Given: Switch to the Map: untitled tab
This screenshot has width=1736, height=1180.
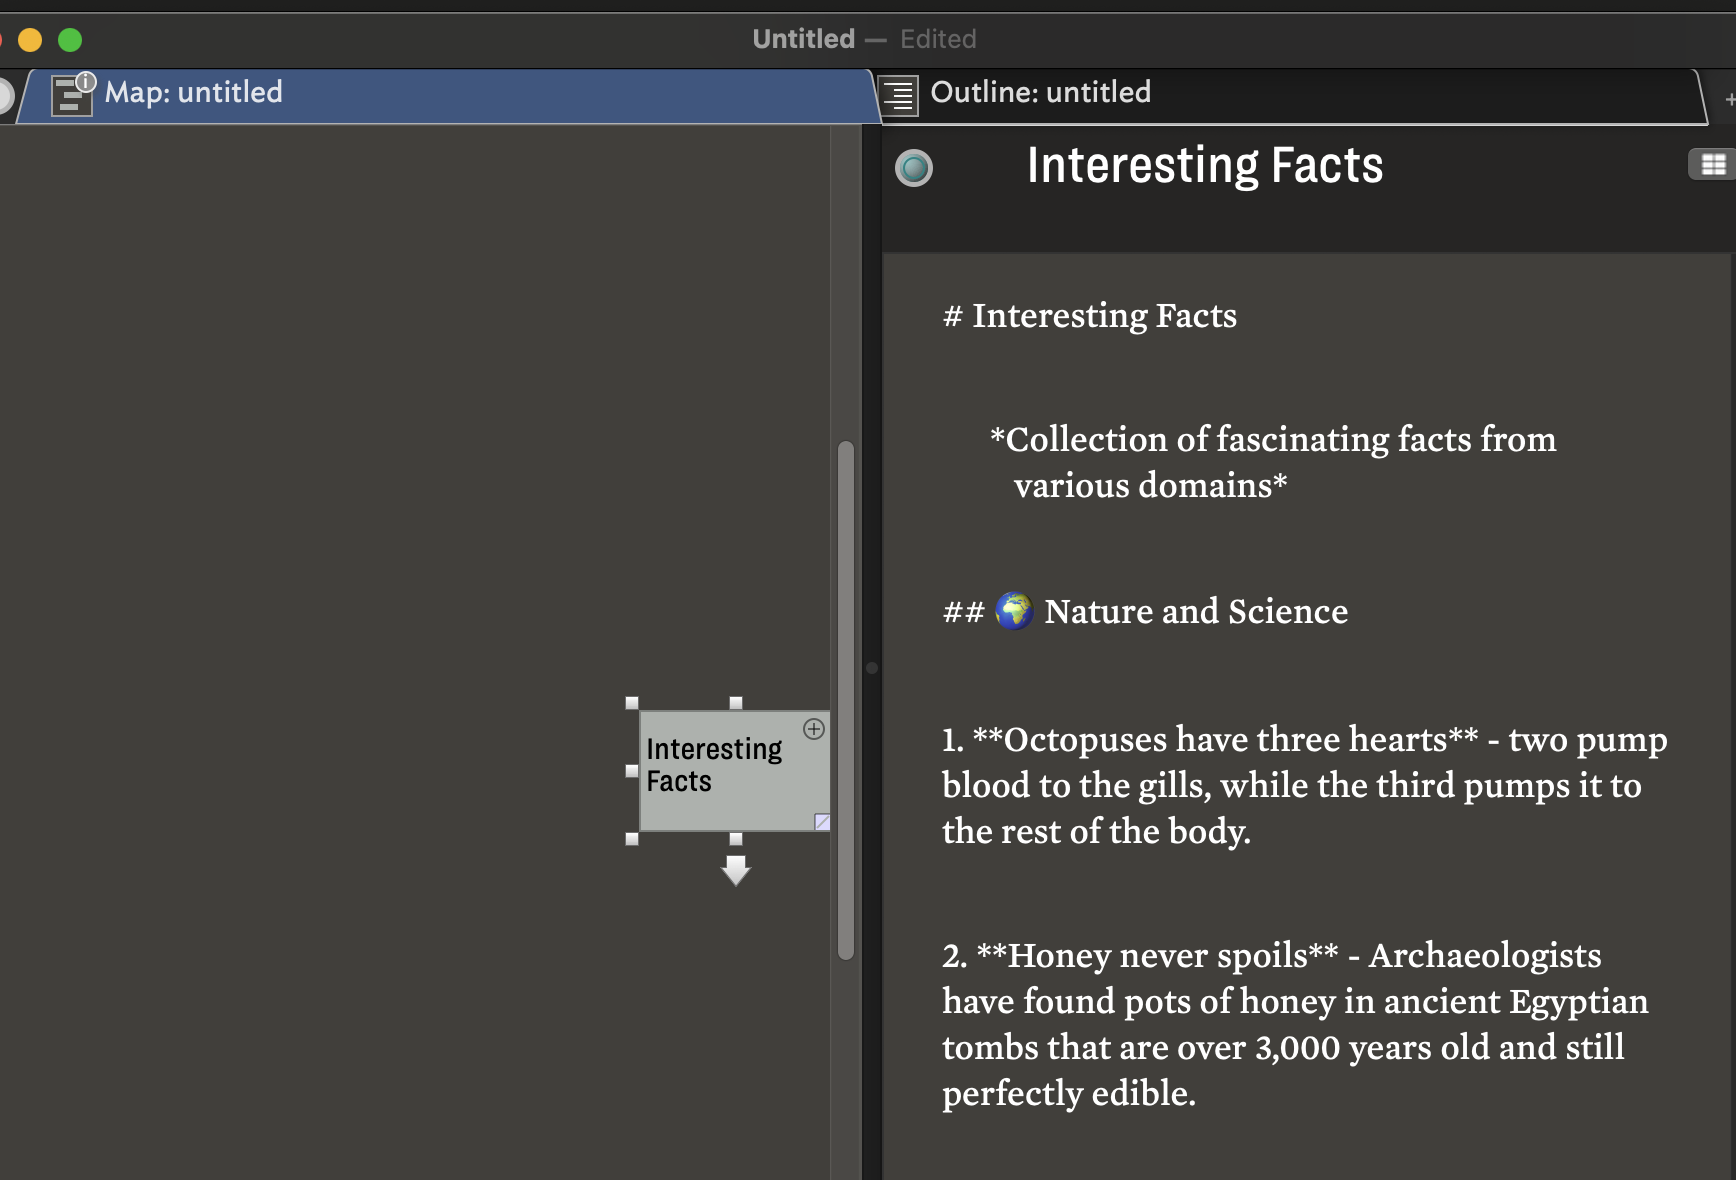Looking at the screenshot, I should tap(447, 96).
